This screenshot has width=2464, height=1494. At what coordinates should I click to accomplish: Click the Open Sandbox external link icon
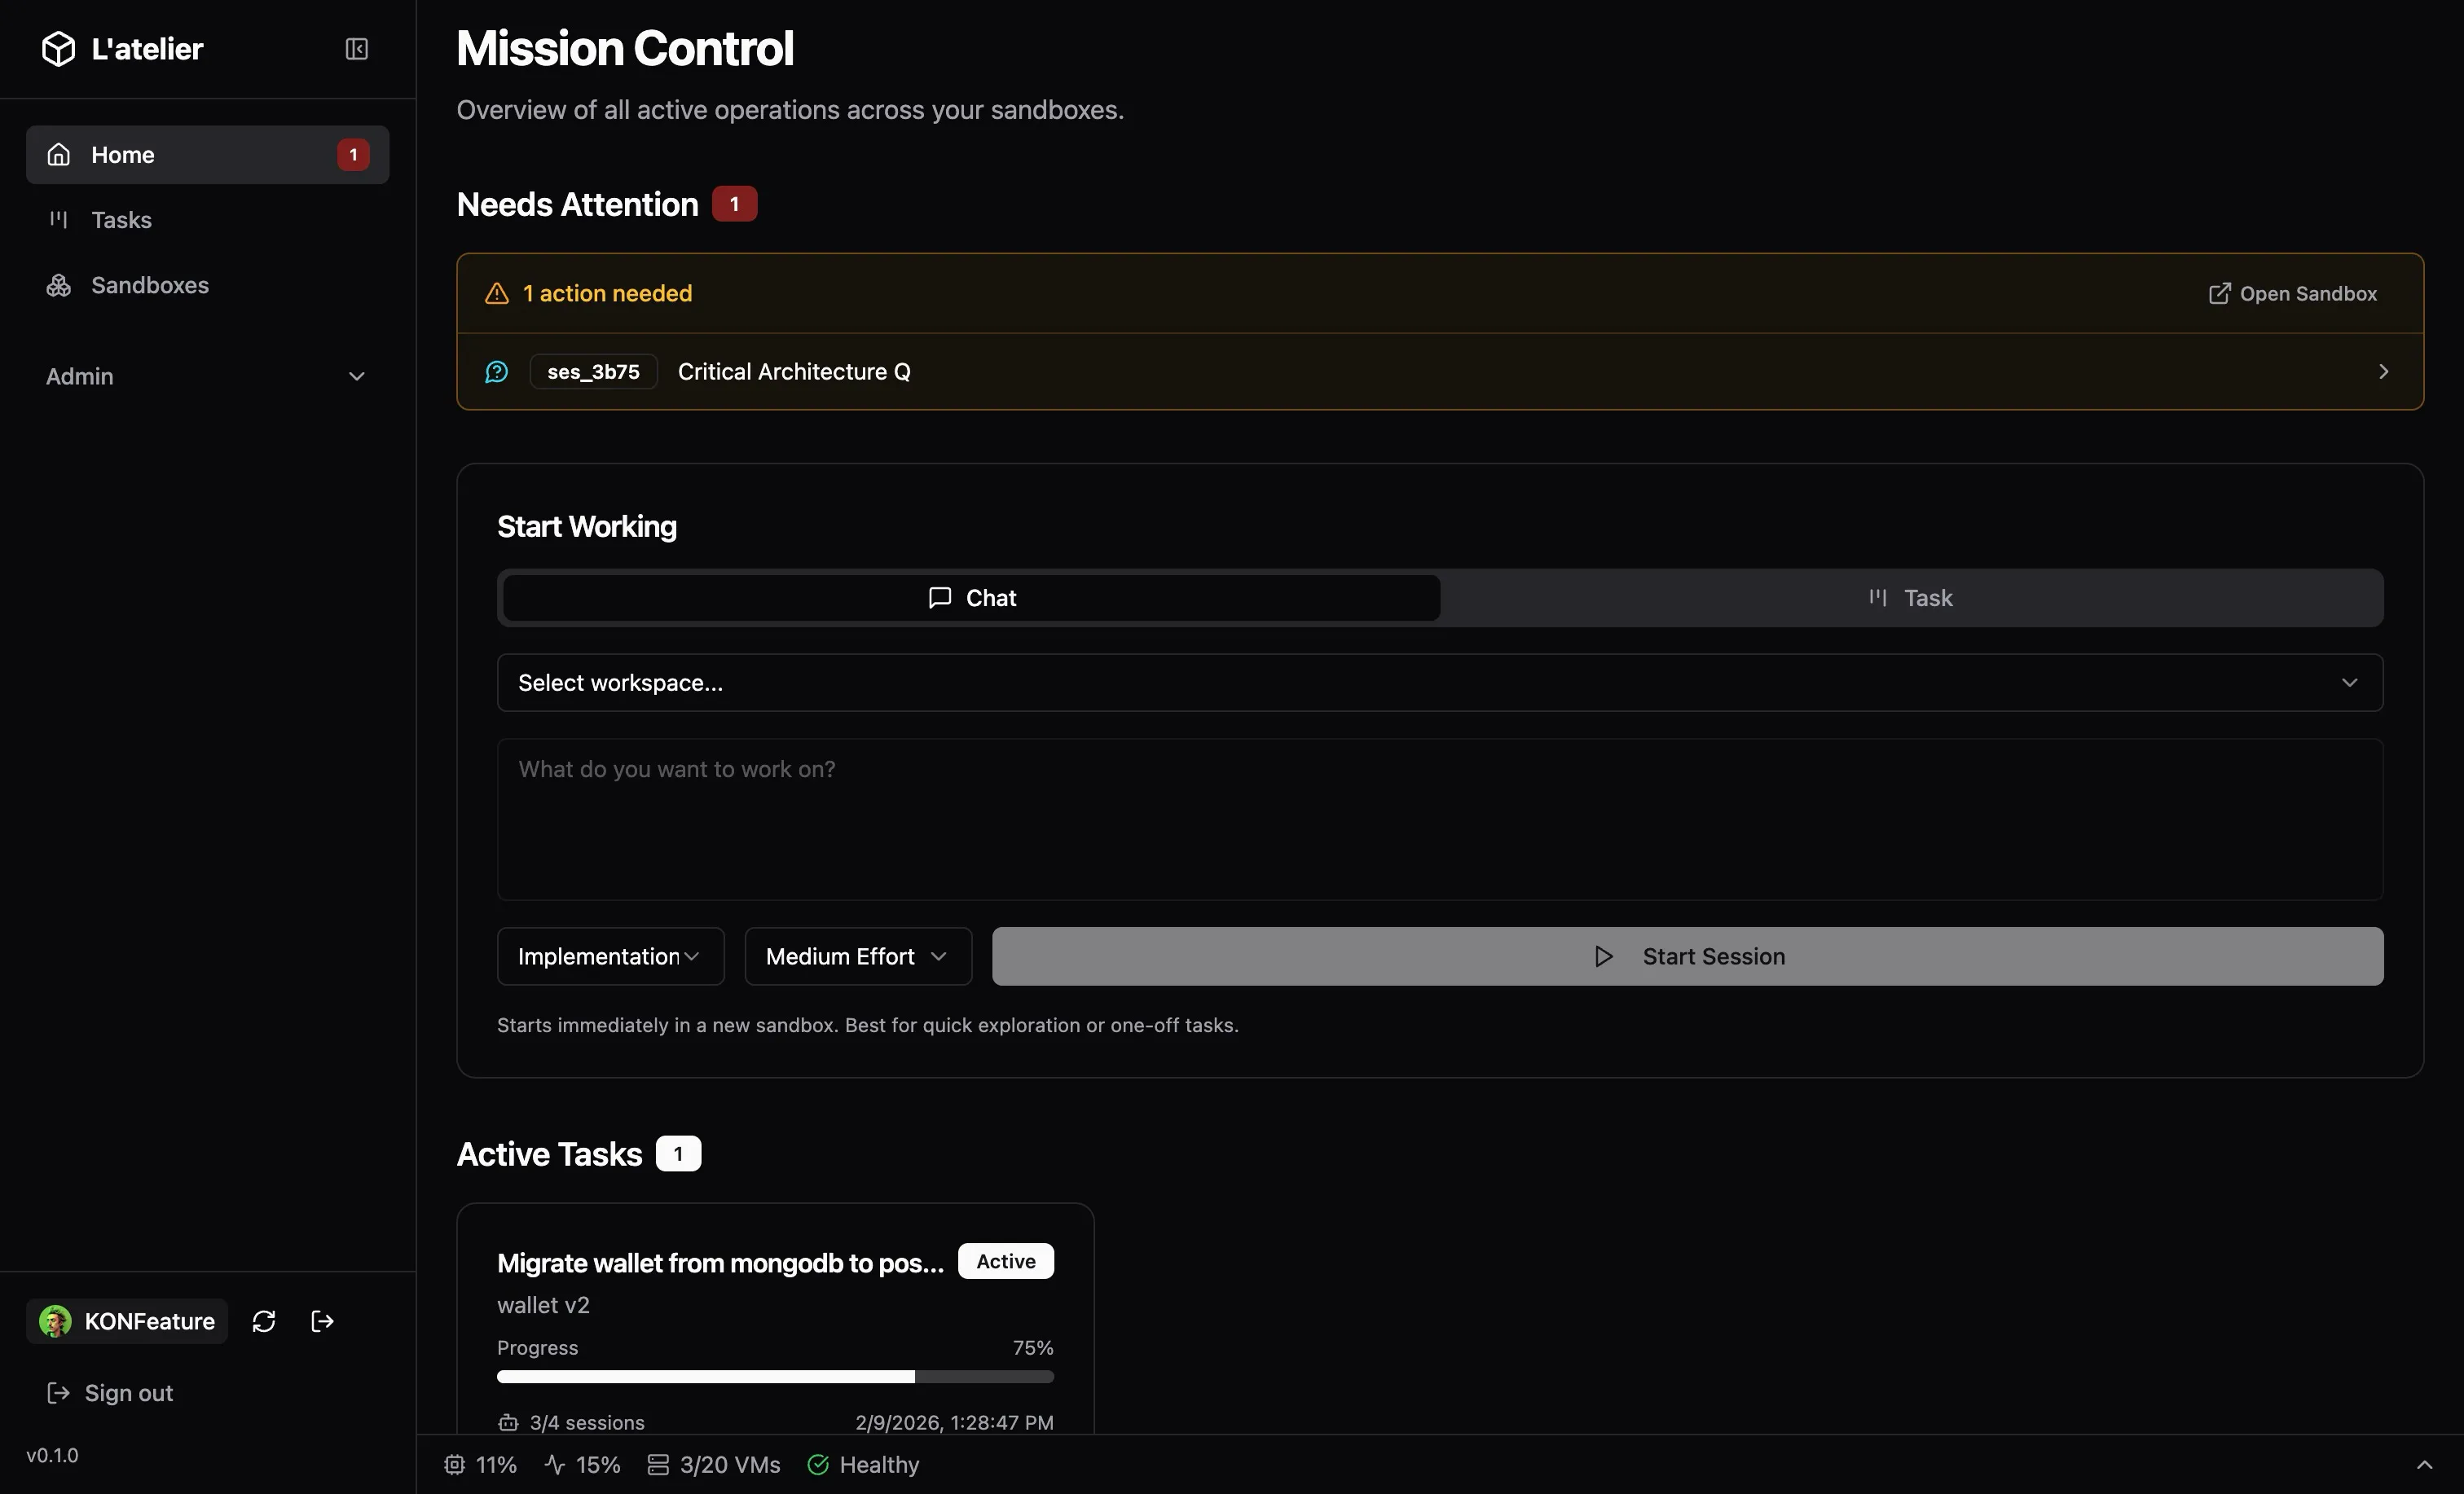click(2219, 293)
